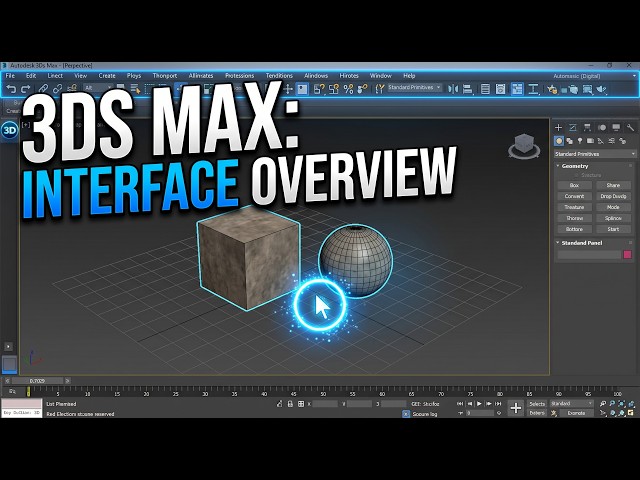The height and width of the screenshot is (480, 640).
Task: Open the Standard Primitives dropdown in main toolbar
Action: tap(414, 87)
